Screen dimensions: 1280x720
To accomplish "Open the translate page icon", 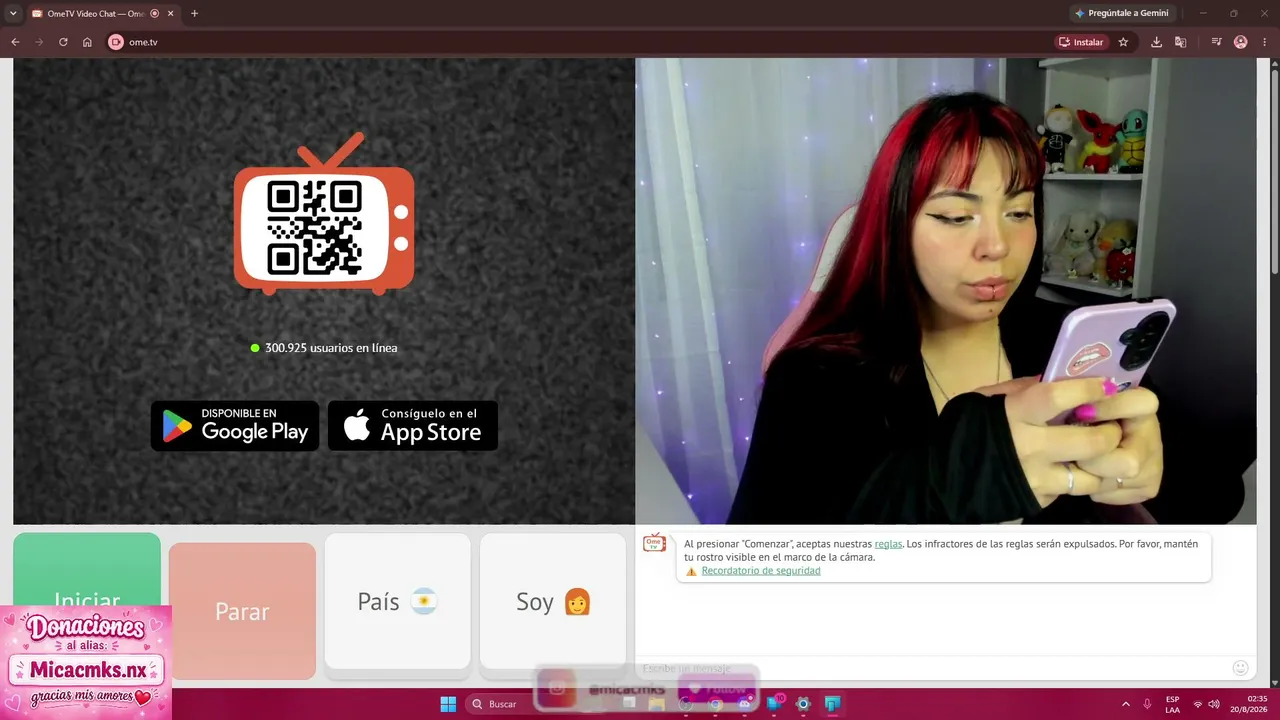I will 1181,42.
